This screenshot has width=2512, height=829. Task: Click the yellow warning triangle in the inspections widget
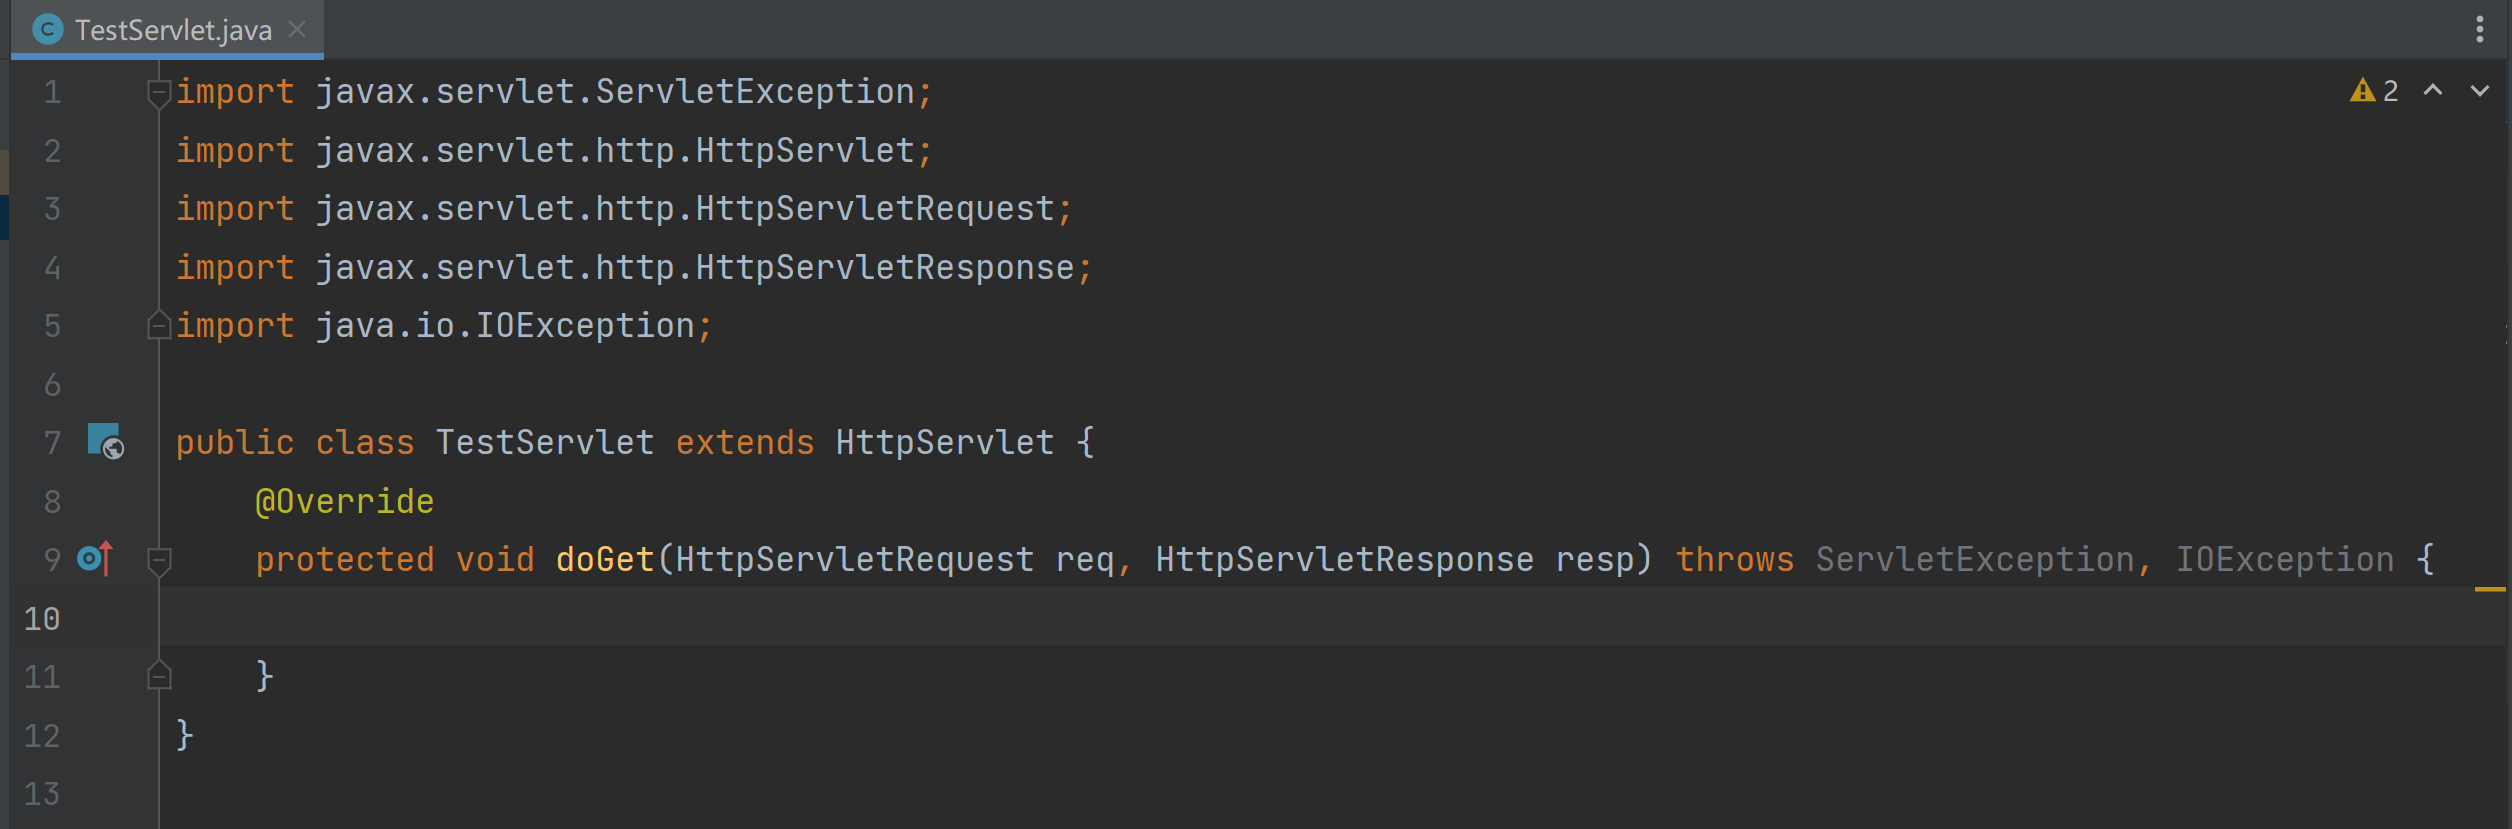point(2362,91)
